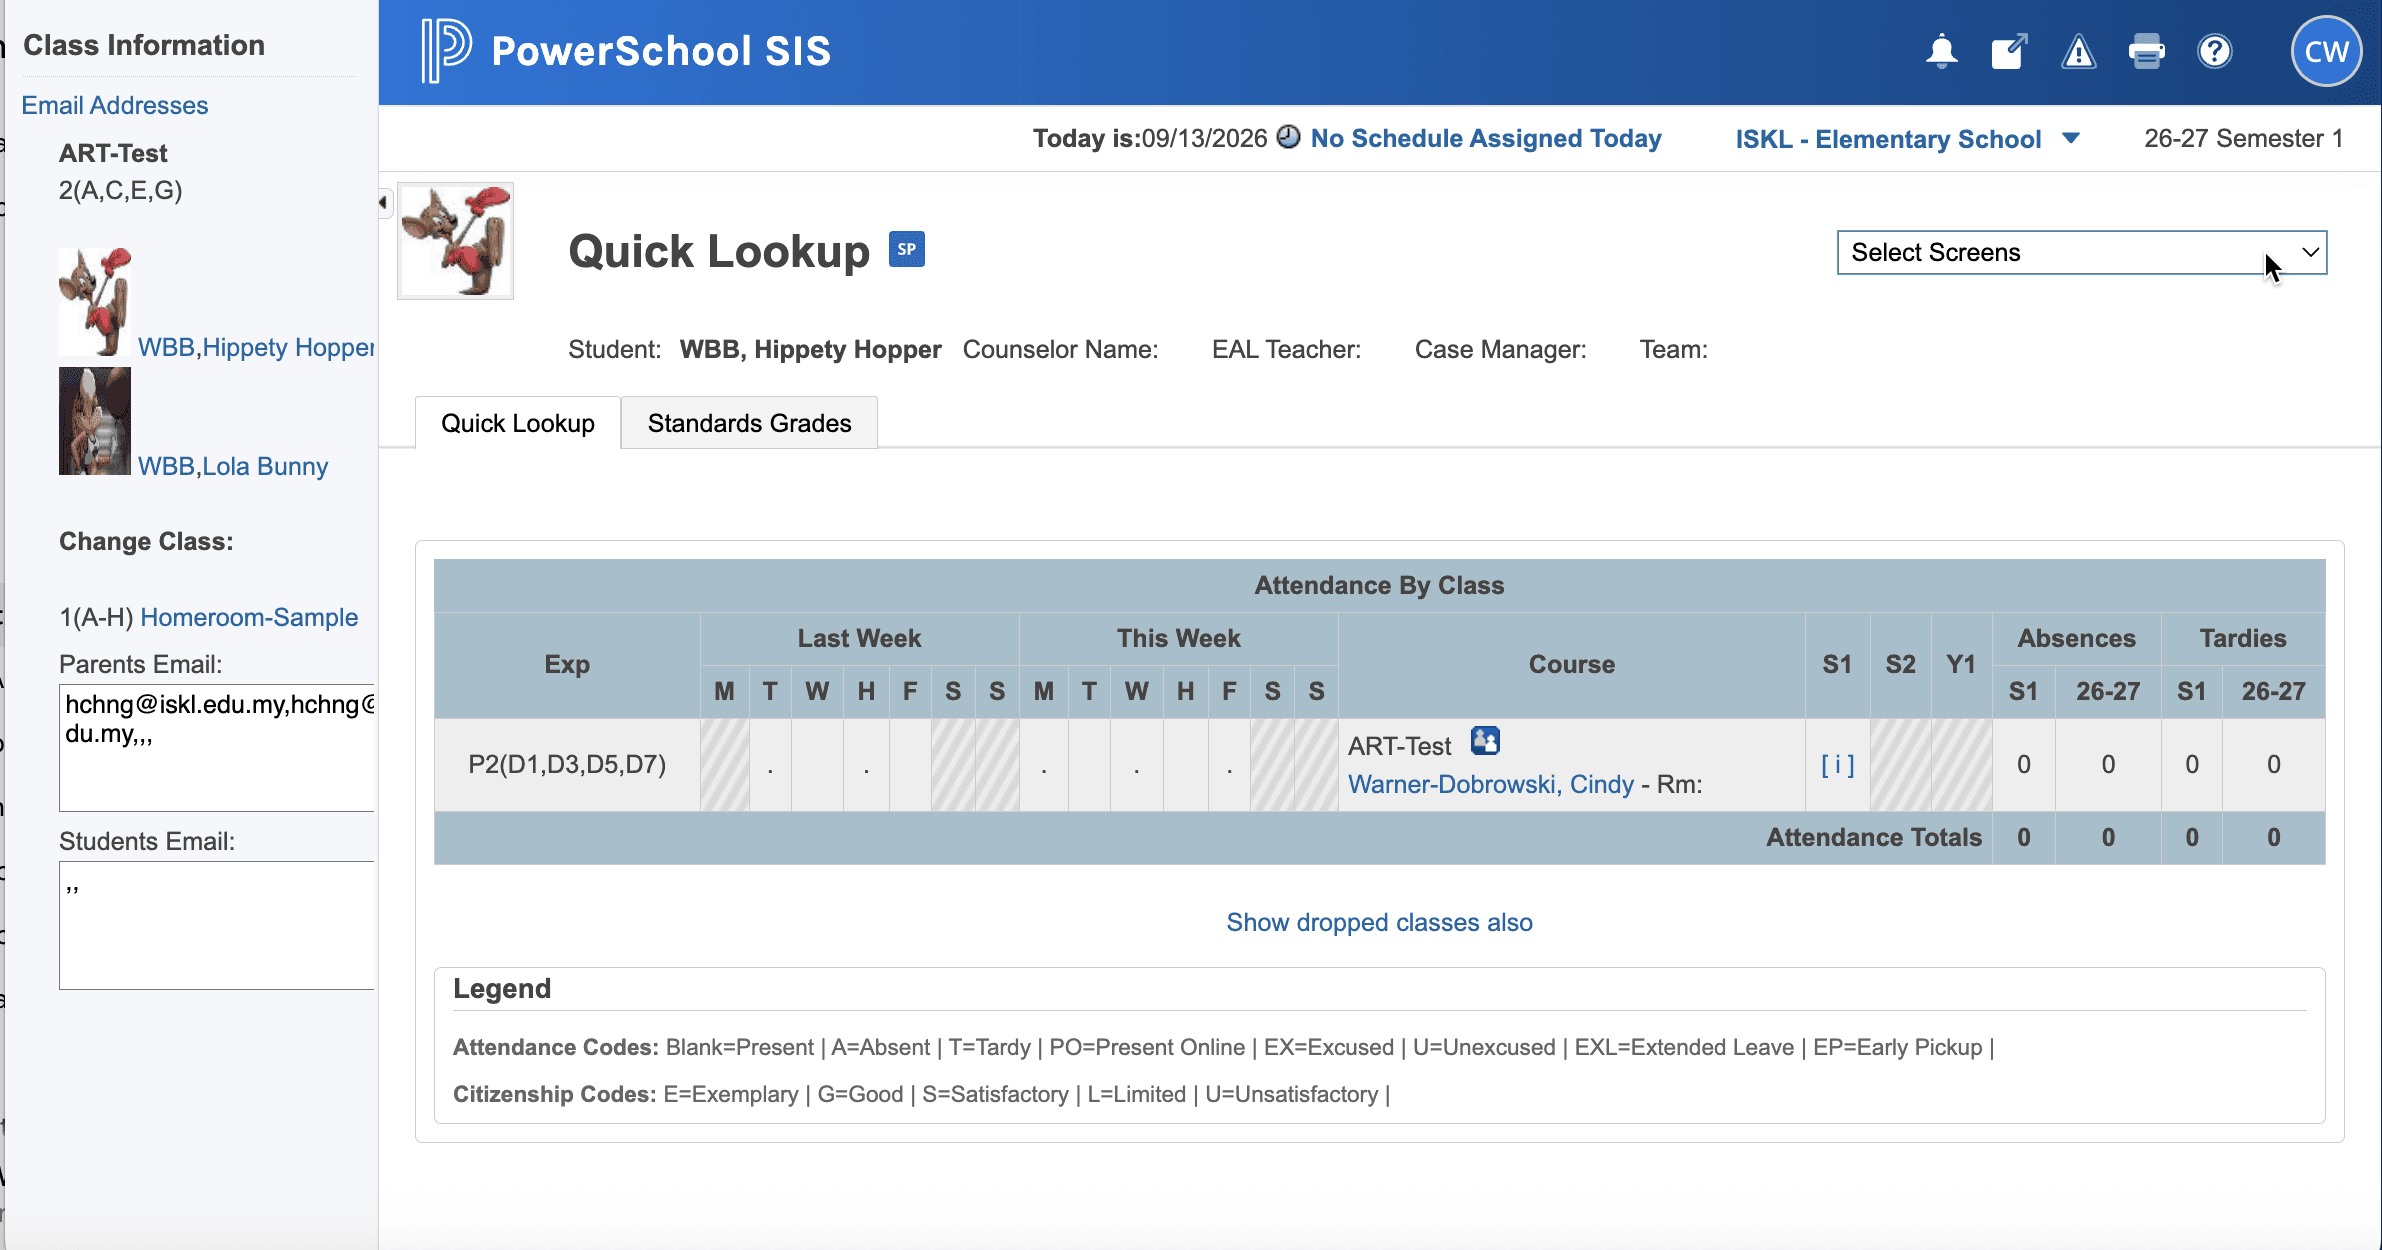Screen dimensions: 2382x1250
Task: Click the open-in-new-window icon in header
Action: tap(2009, 51)
